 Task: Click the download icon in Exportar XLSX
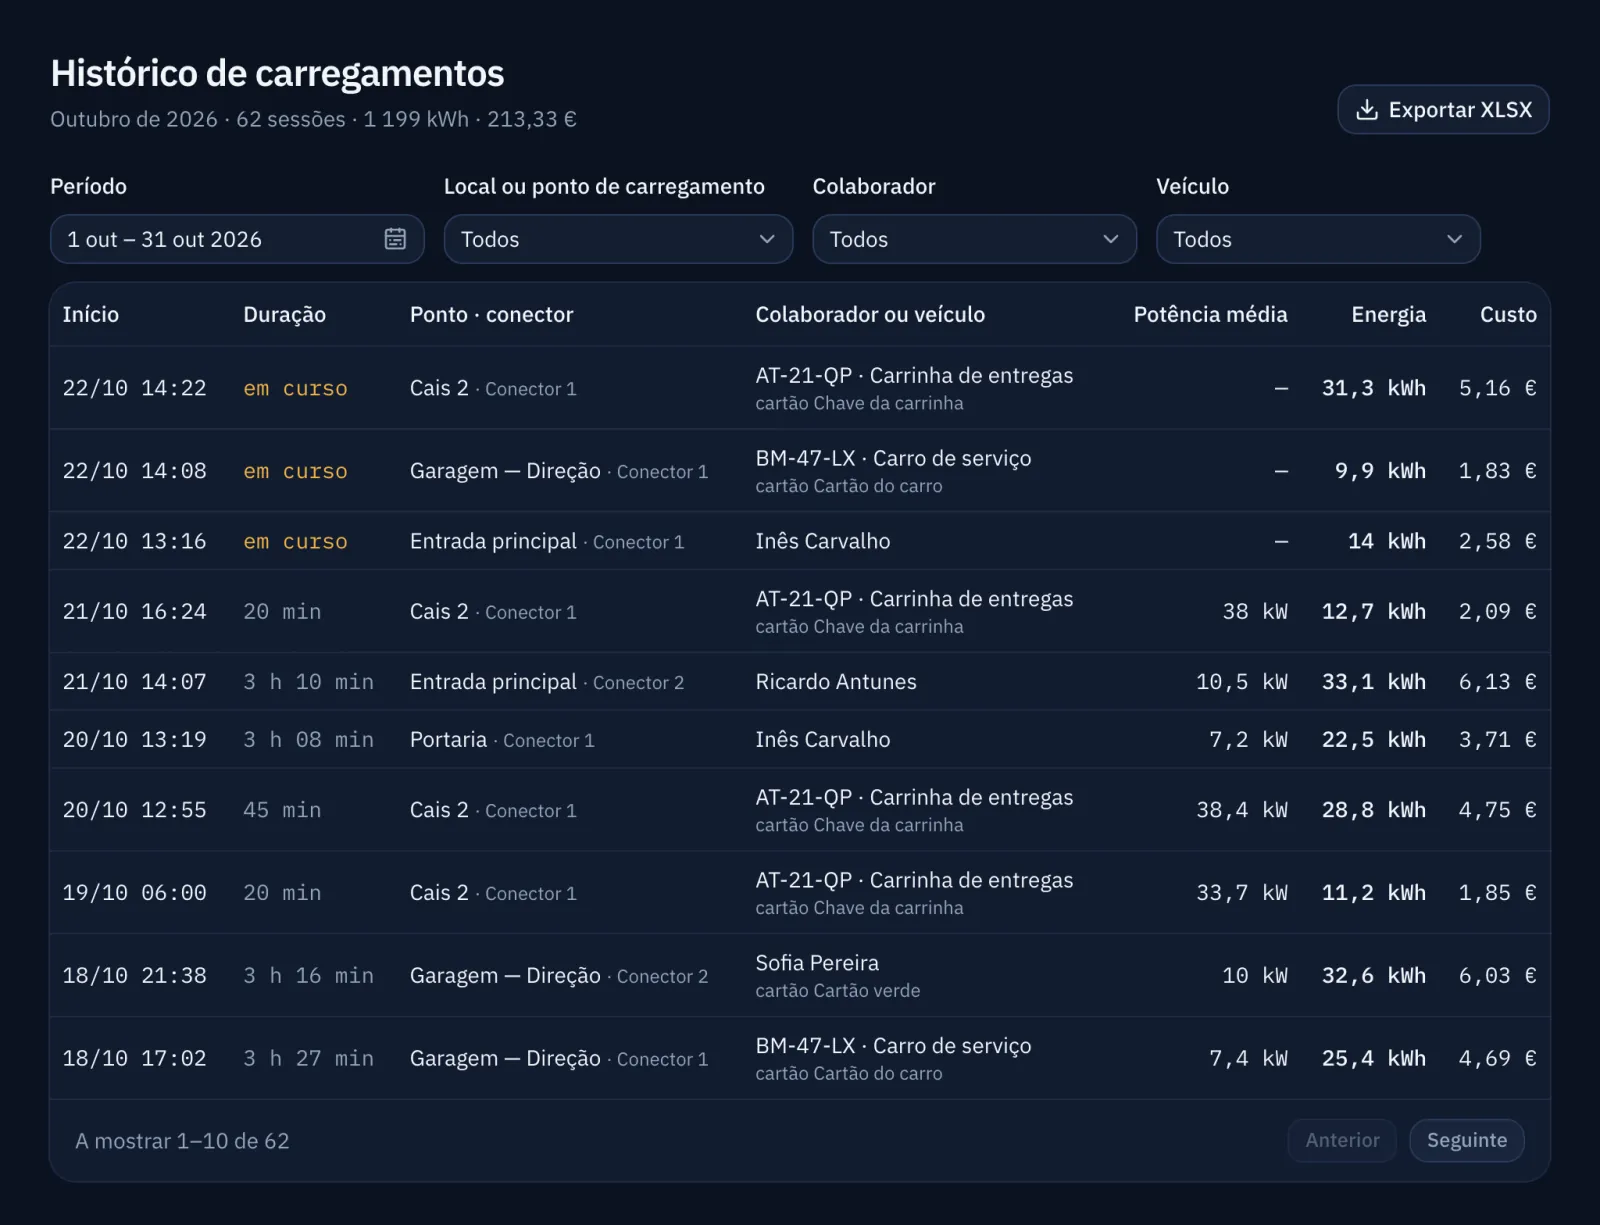(x=1366, y=110)
